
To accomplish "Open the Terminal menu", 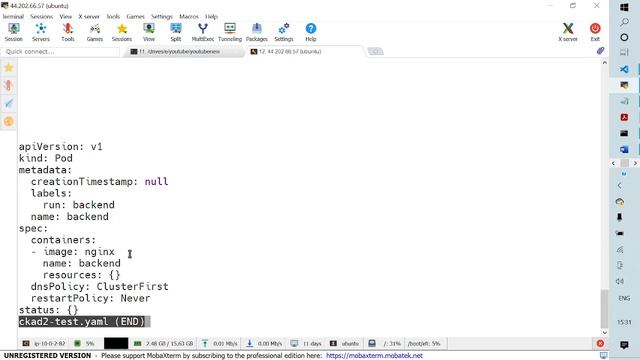I will pyautogui.click(x=13, y=16).
